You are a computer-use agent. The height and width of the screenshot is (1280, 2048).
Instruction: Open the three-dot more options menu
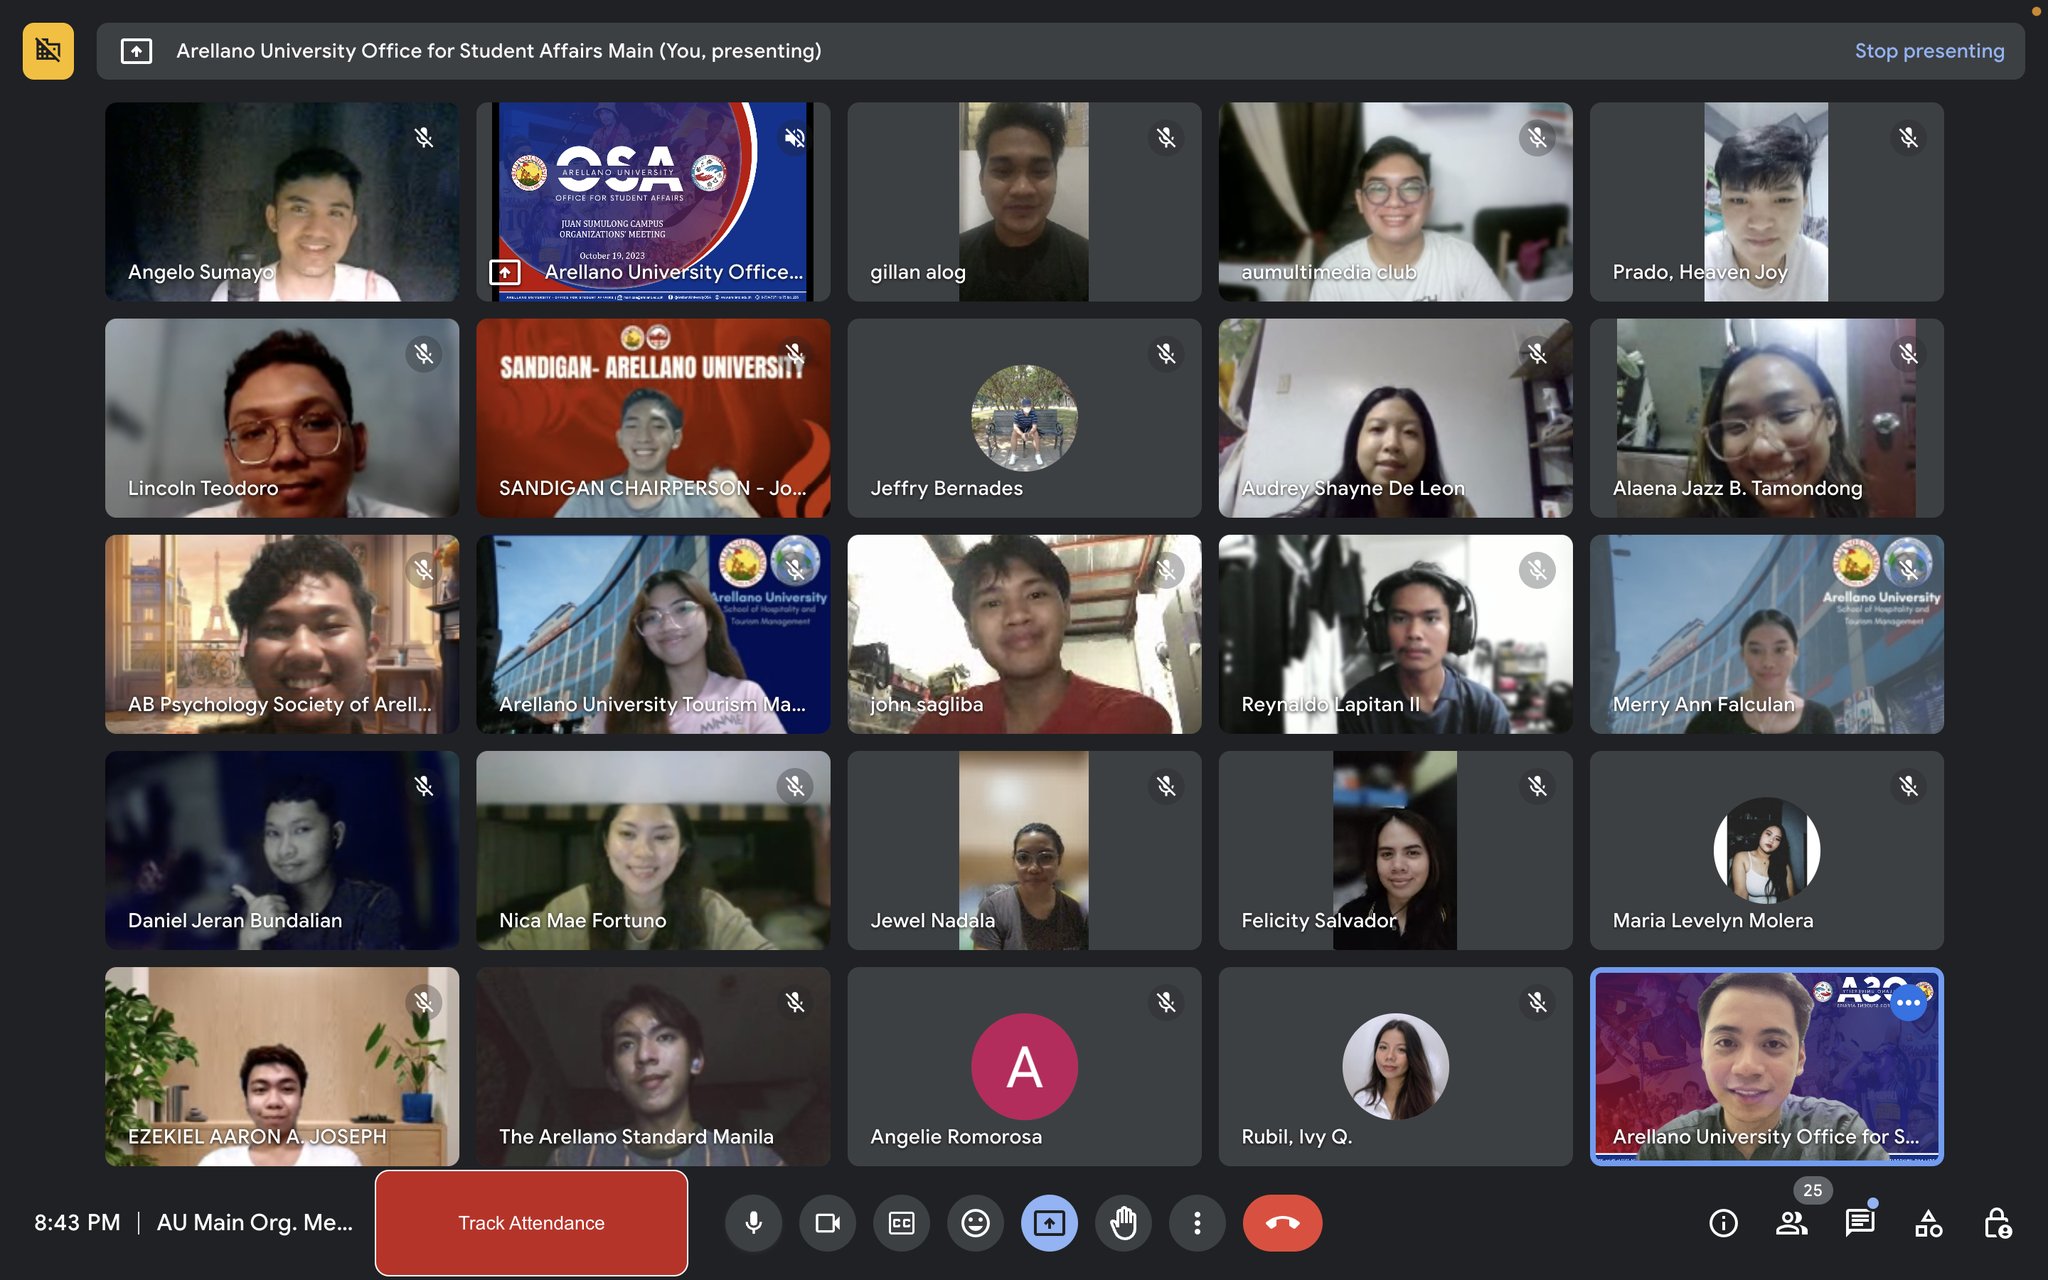click(1197, 1222)
